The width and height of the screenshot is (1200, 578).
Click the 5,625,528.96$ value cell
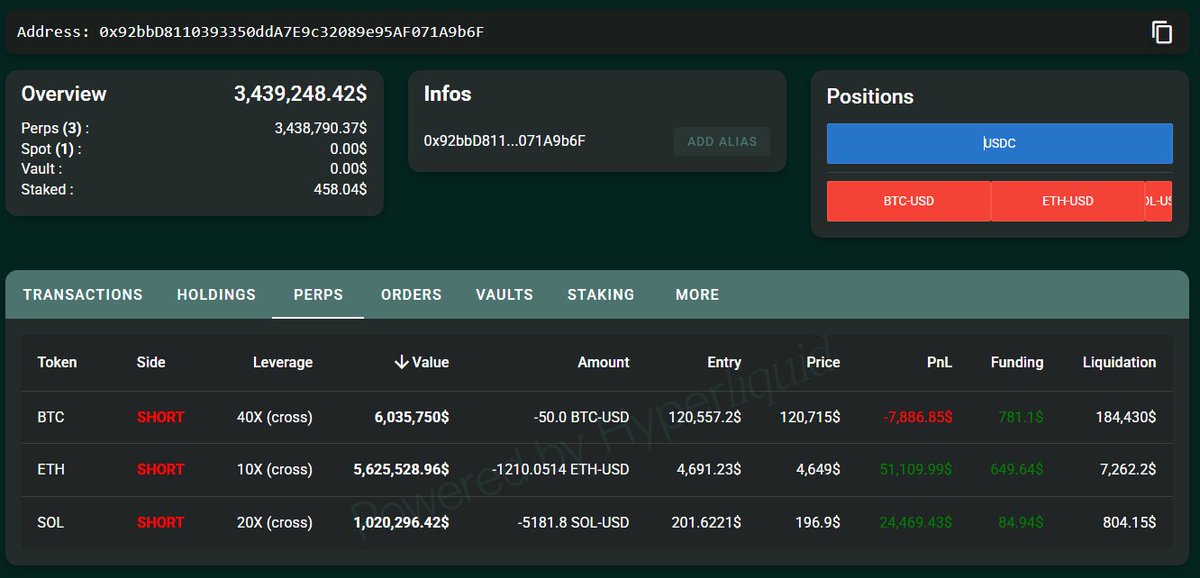pyautogui.click(x=401, y=469)
